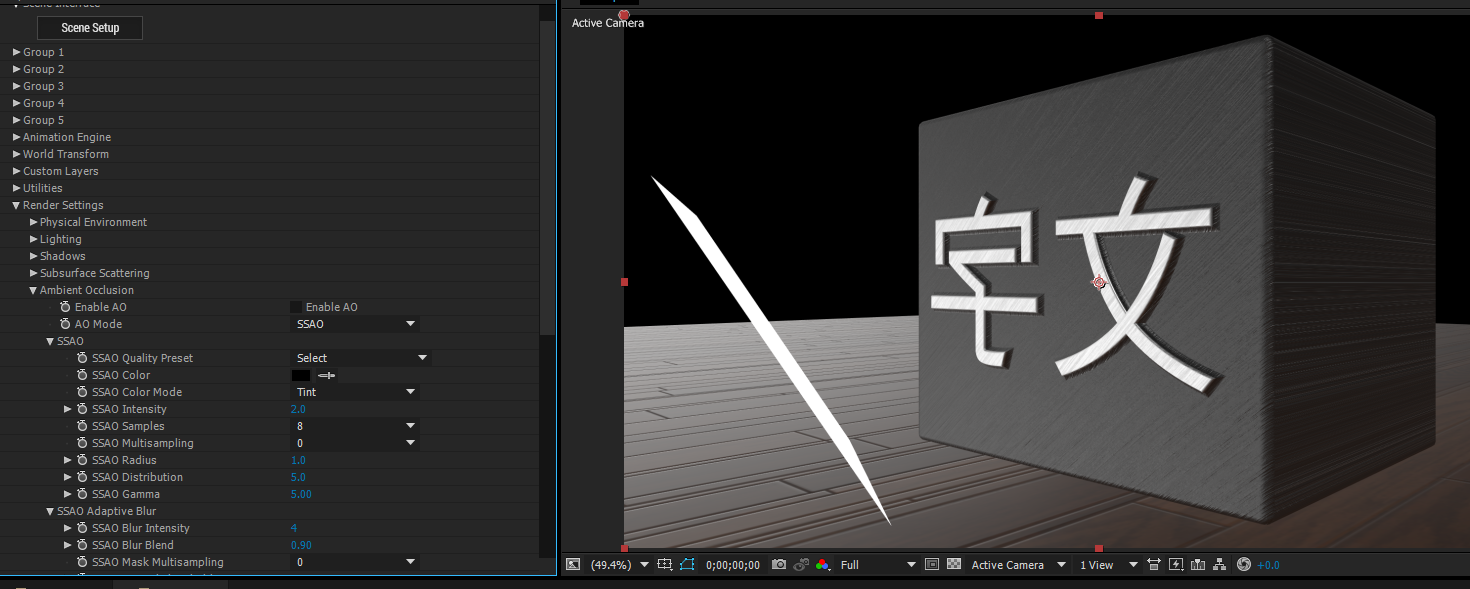Expand the Custom Layers section
Screen dimensions: 1470x589
[x=16, y=171]
